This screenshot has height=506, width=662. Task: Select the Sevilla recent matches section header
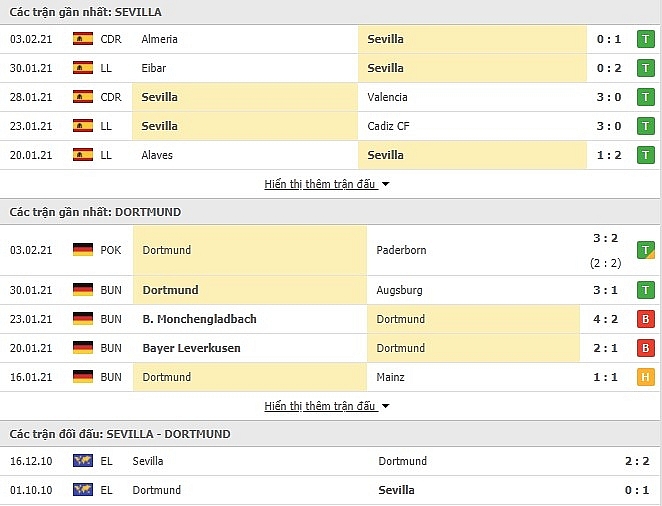(x=86, y=12)
